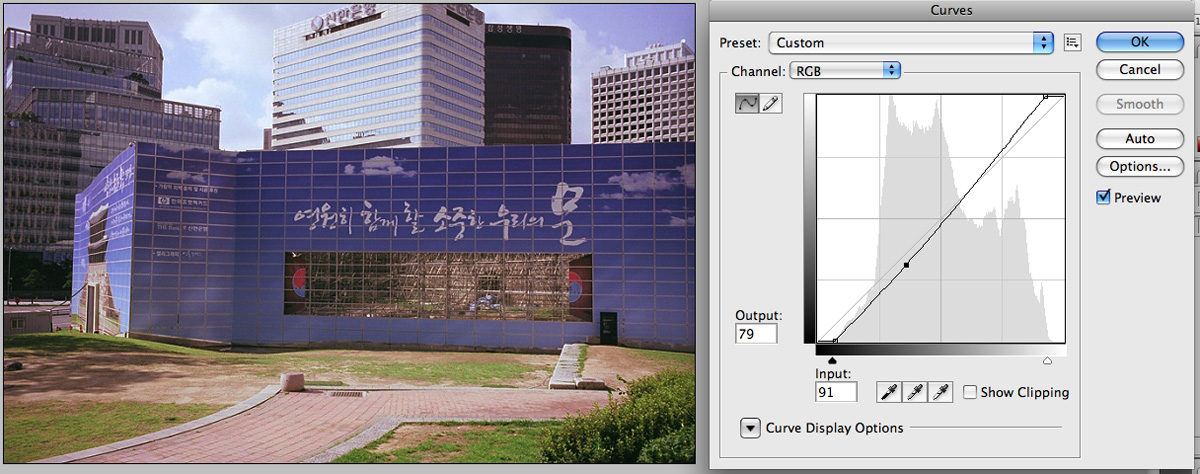Click the black point slider triangle

833,360
